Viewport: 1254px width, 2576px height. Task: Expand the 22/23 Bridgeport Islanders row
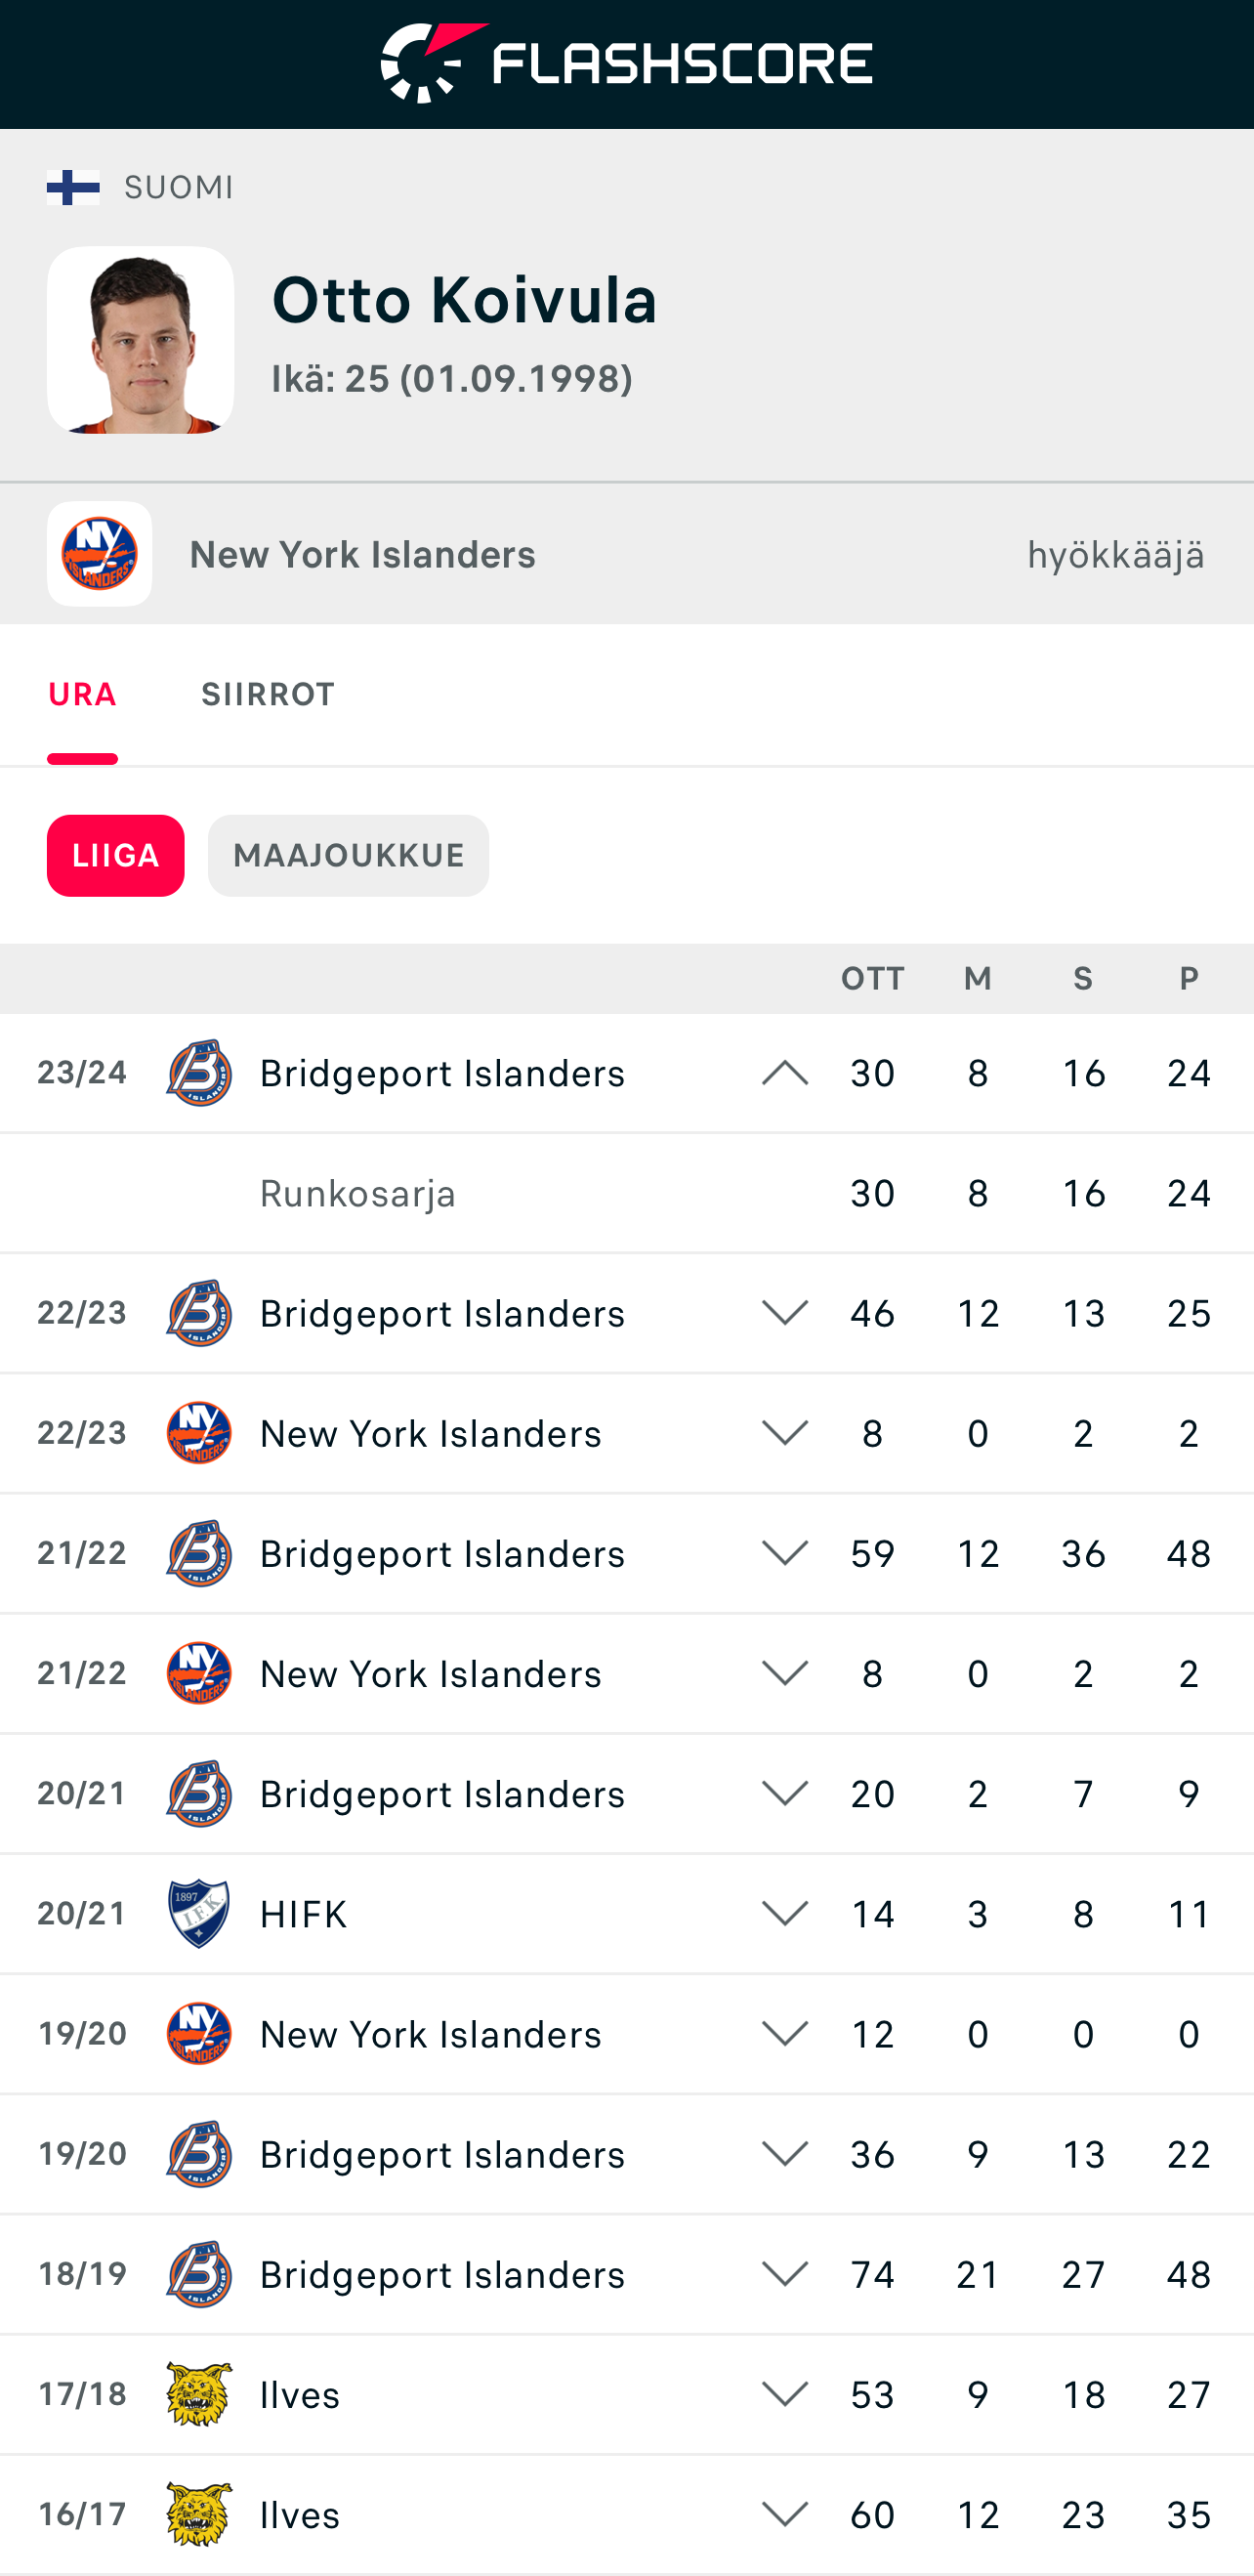(785, 1313)
